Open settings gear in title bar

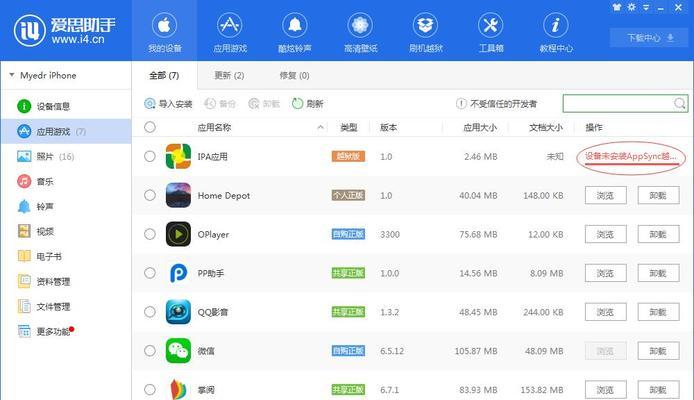pyautogui.click(x=632, y=7)
